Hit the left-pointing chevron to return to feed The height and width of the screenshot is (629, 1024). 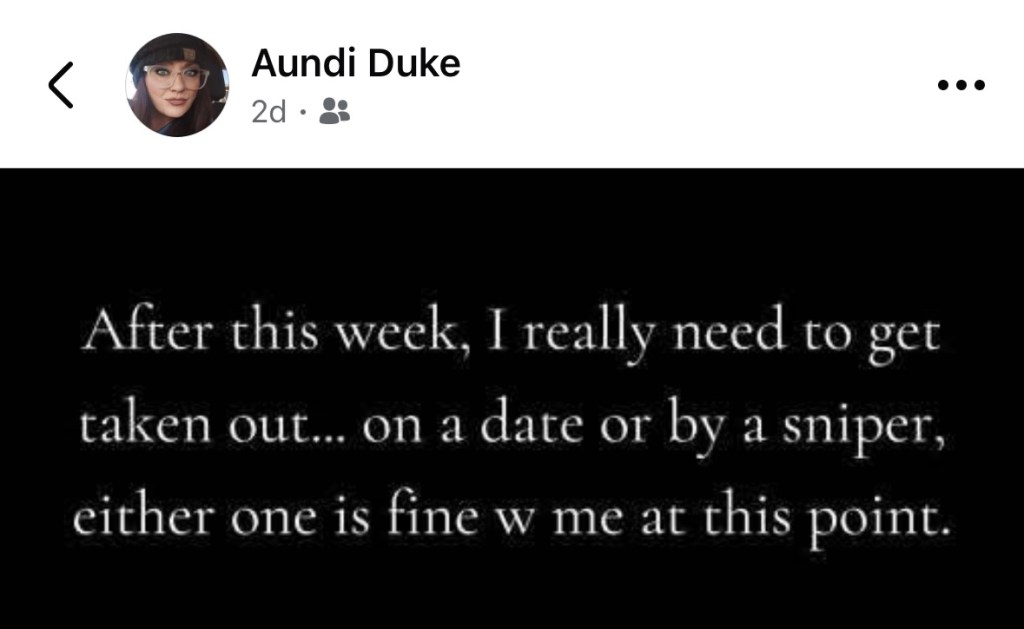[59, 83]
